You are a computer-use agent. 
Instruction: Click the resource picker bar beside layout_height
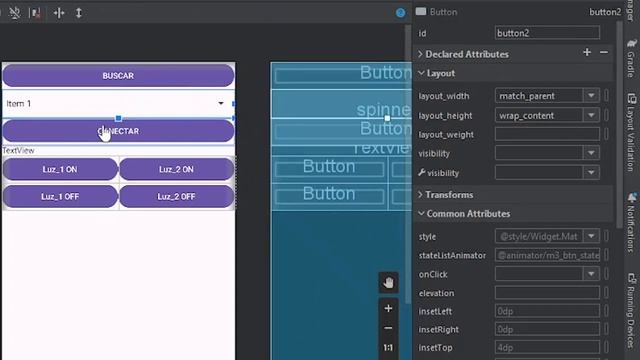[x=606, y=116]
